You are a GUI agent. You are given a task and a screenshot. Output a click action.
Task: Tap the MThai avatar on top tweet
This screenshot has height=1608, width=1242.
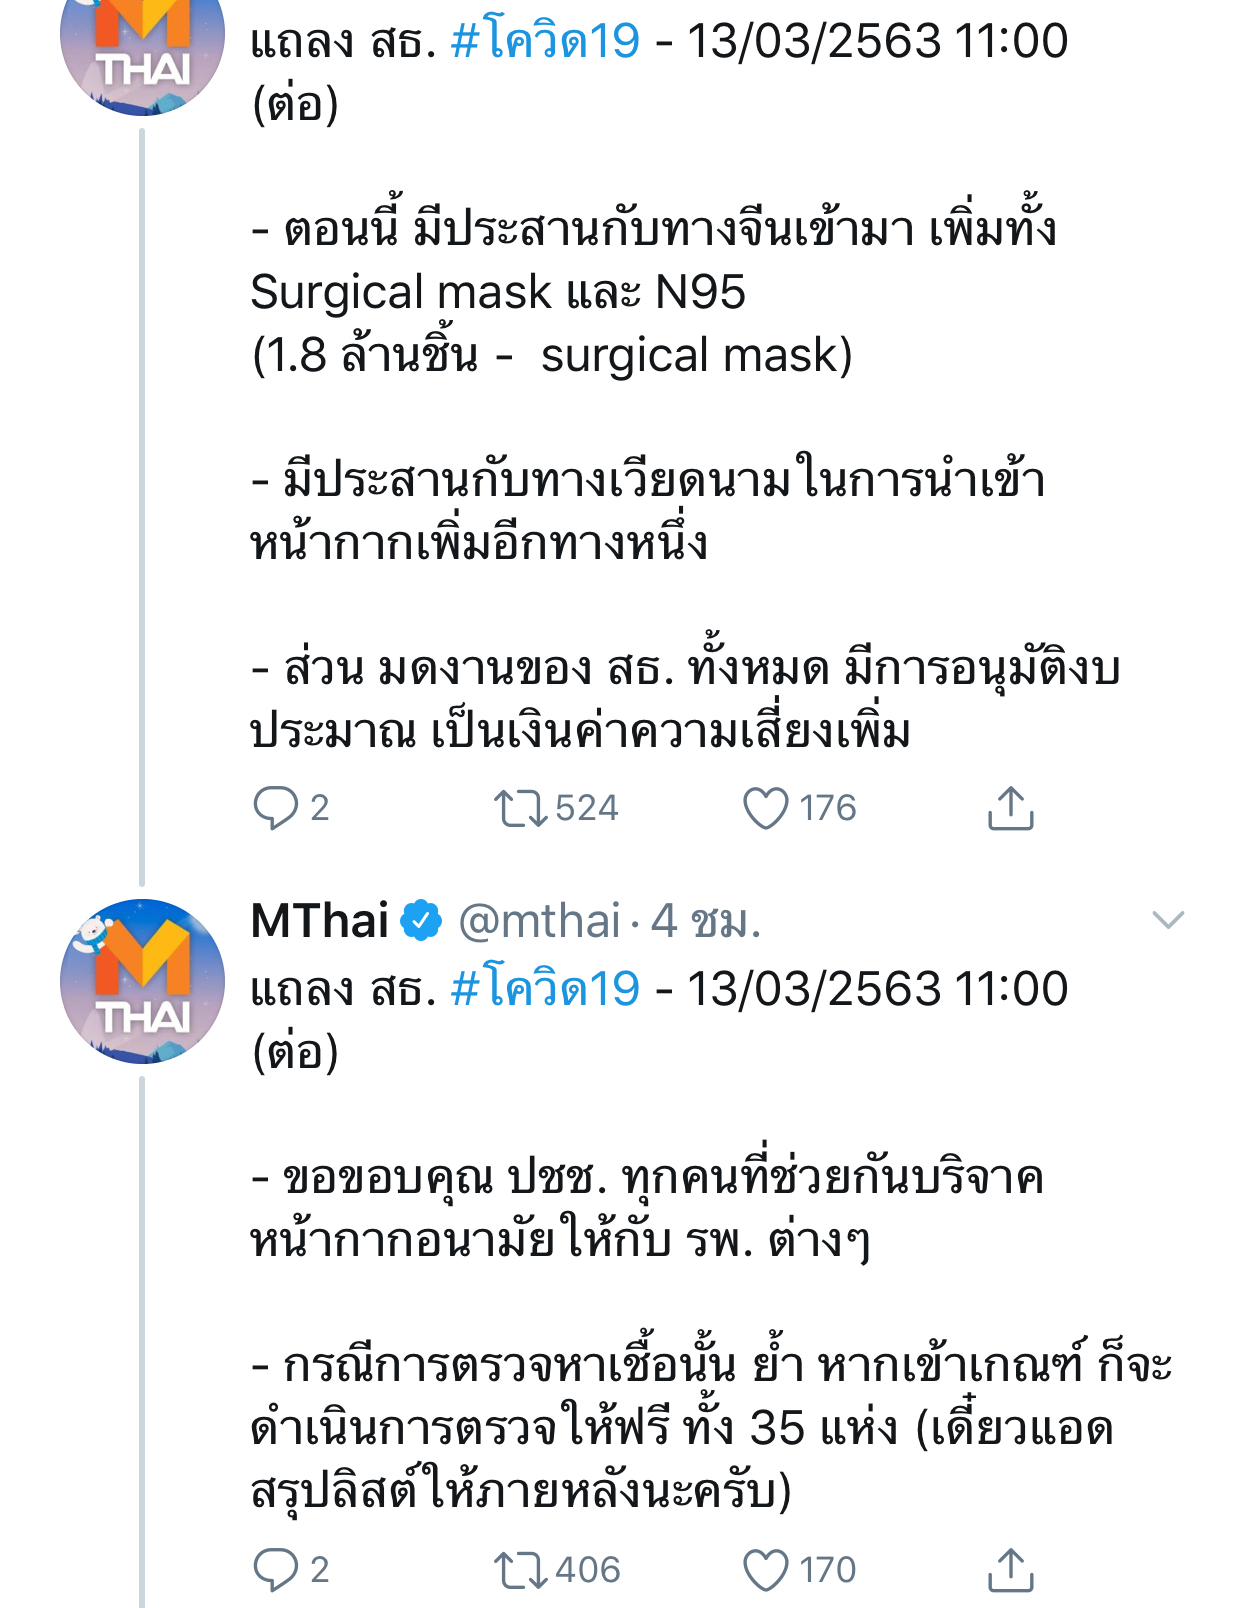[142, 50]
